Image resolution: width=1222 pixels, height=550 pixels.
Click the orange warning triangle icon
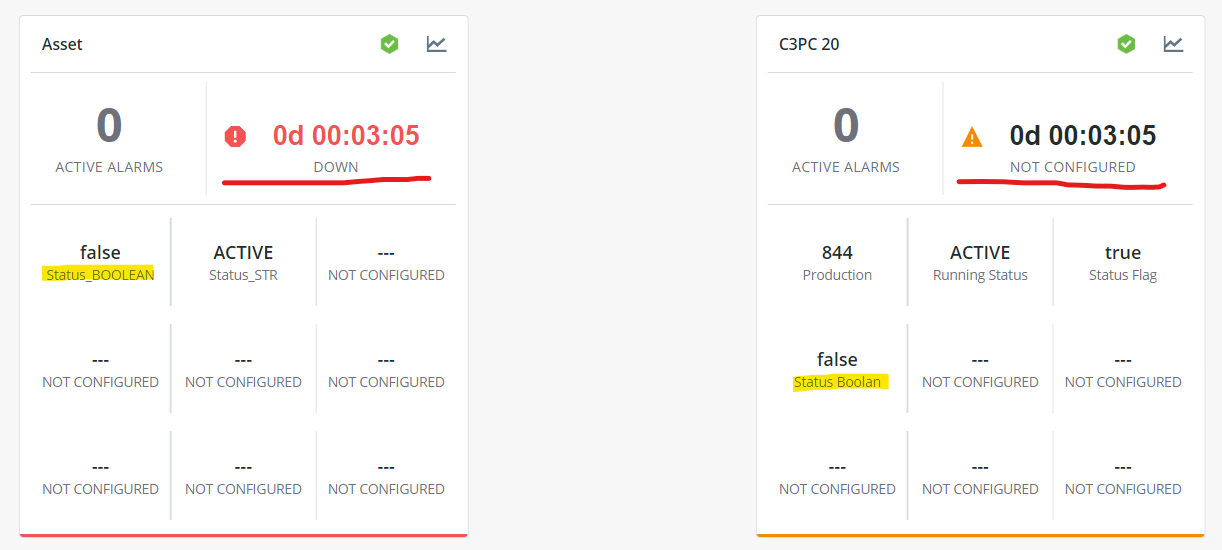click(x=972, y=137)
